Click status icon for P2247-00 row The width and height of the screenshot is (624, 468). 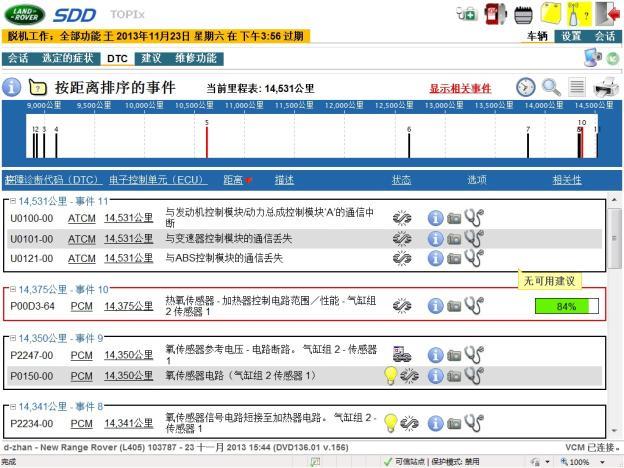coord(402,354)
